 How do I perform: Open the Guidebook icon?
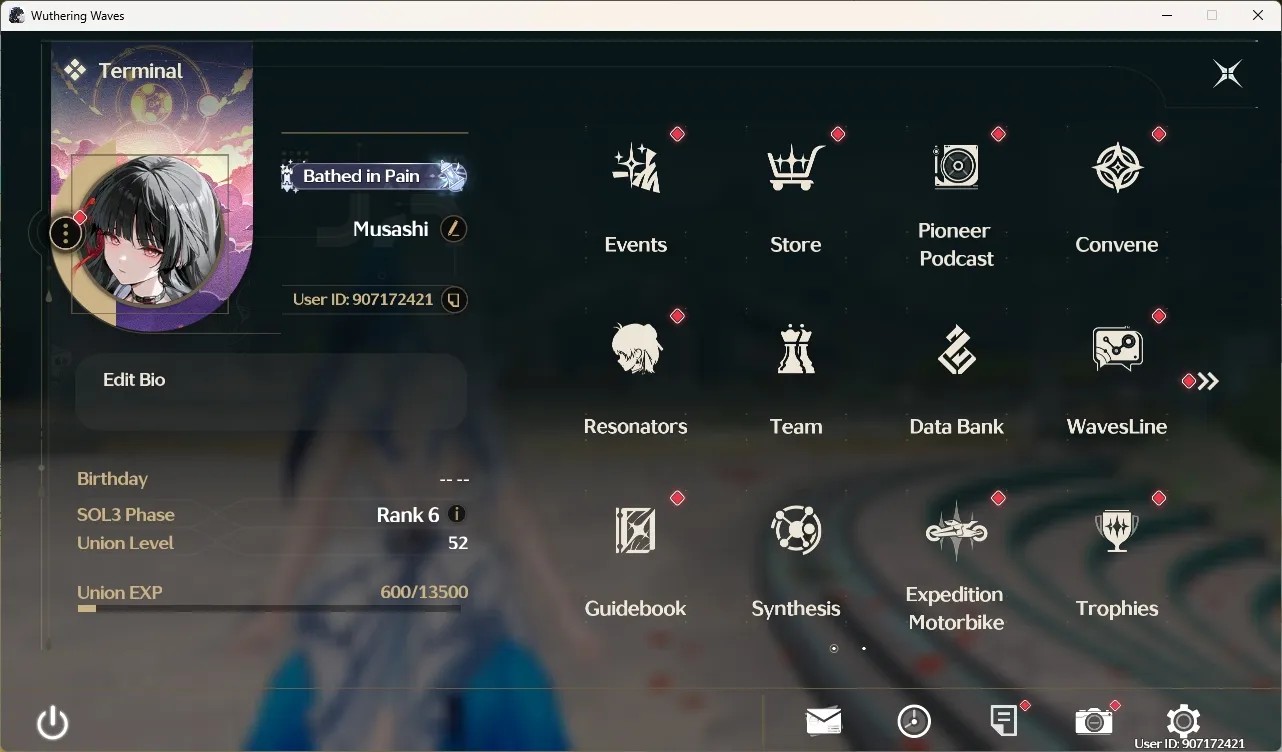tap(636, 530)
